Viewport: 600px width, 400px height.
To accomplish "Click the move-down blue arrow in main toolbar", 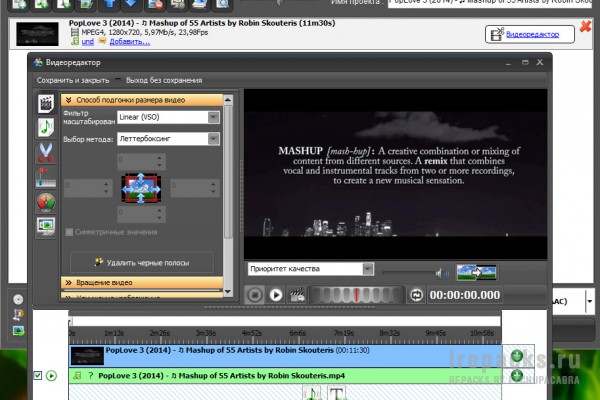I will pos(131,4).
